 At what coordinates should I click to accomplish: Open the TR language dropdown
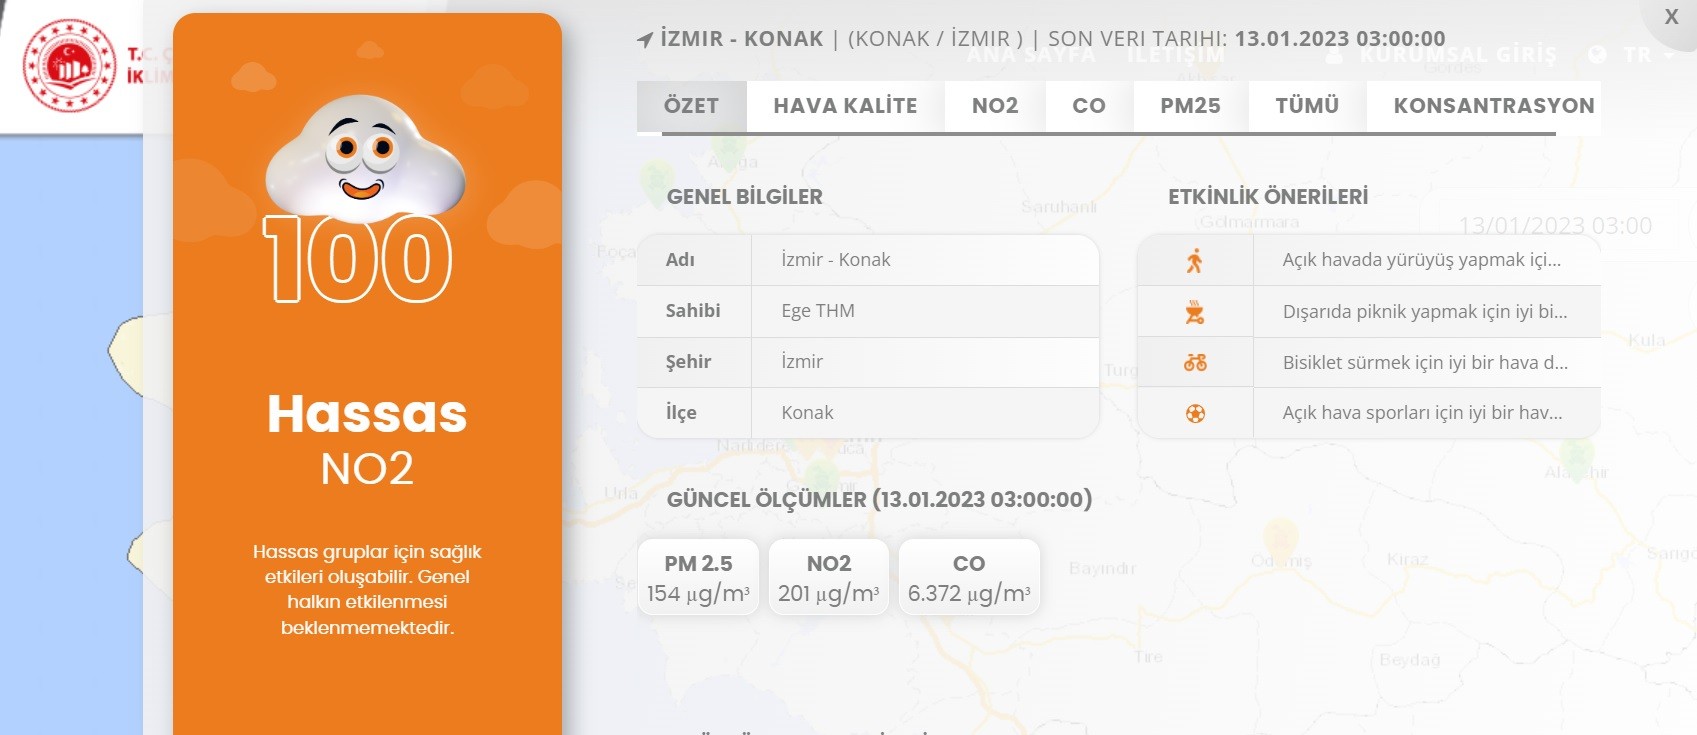pos(1648,55)
